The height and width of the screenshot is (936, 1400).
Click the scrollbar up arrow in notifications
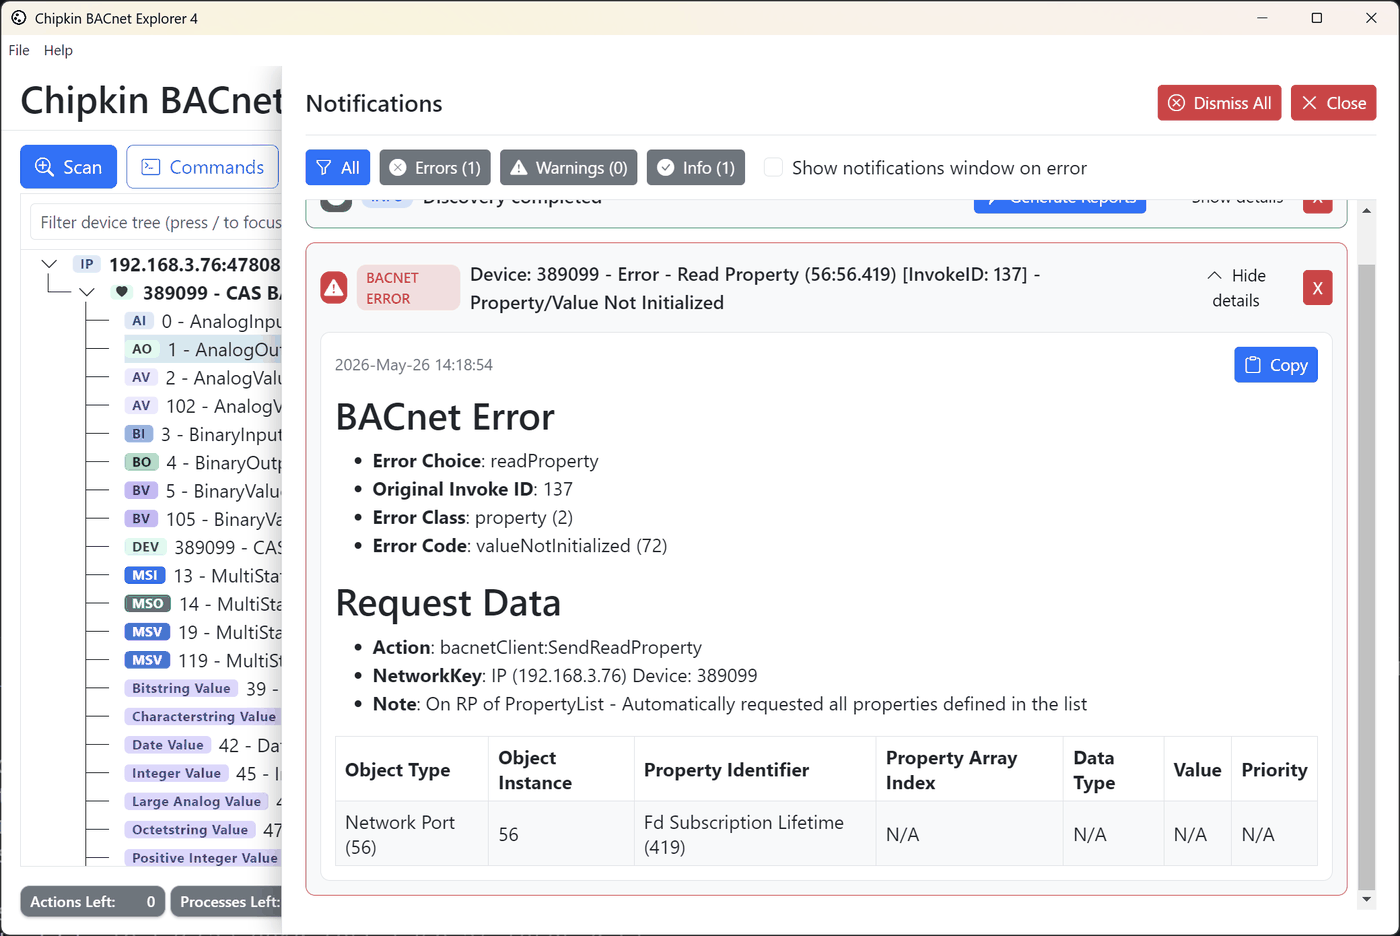point(1366,210)
